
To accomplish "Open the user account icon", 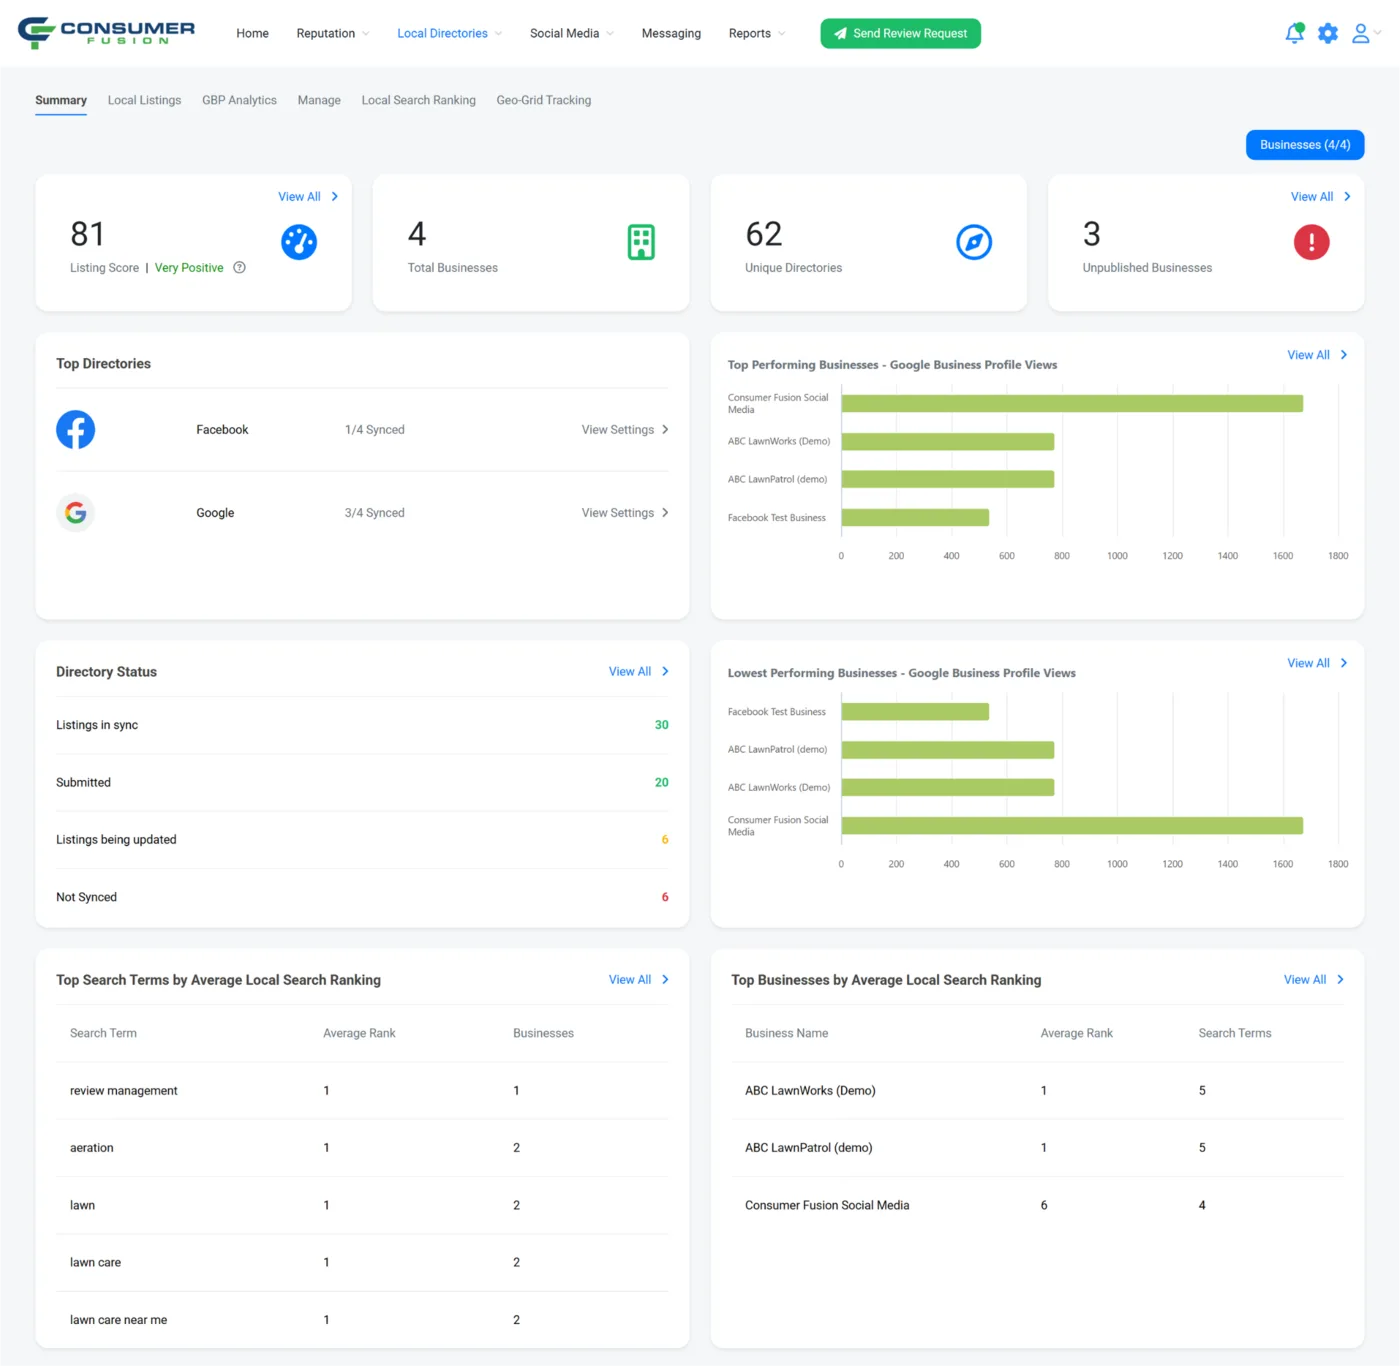I will point(1360,33).
